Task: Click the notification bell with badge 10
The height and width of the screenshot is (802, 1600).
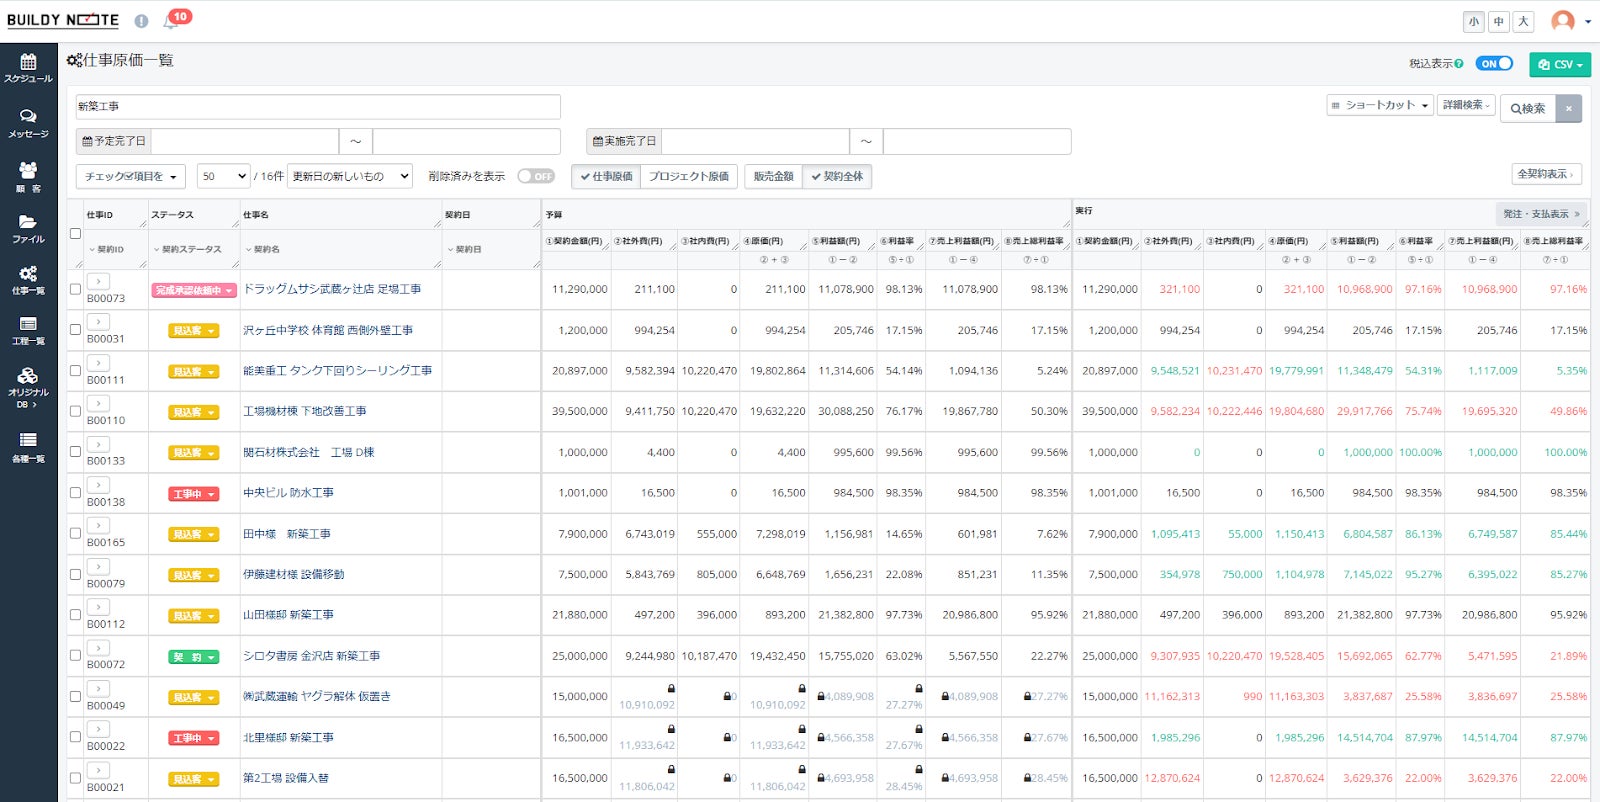Action: coord(171,21)
